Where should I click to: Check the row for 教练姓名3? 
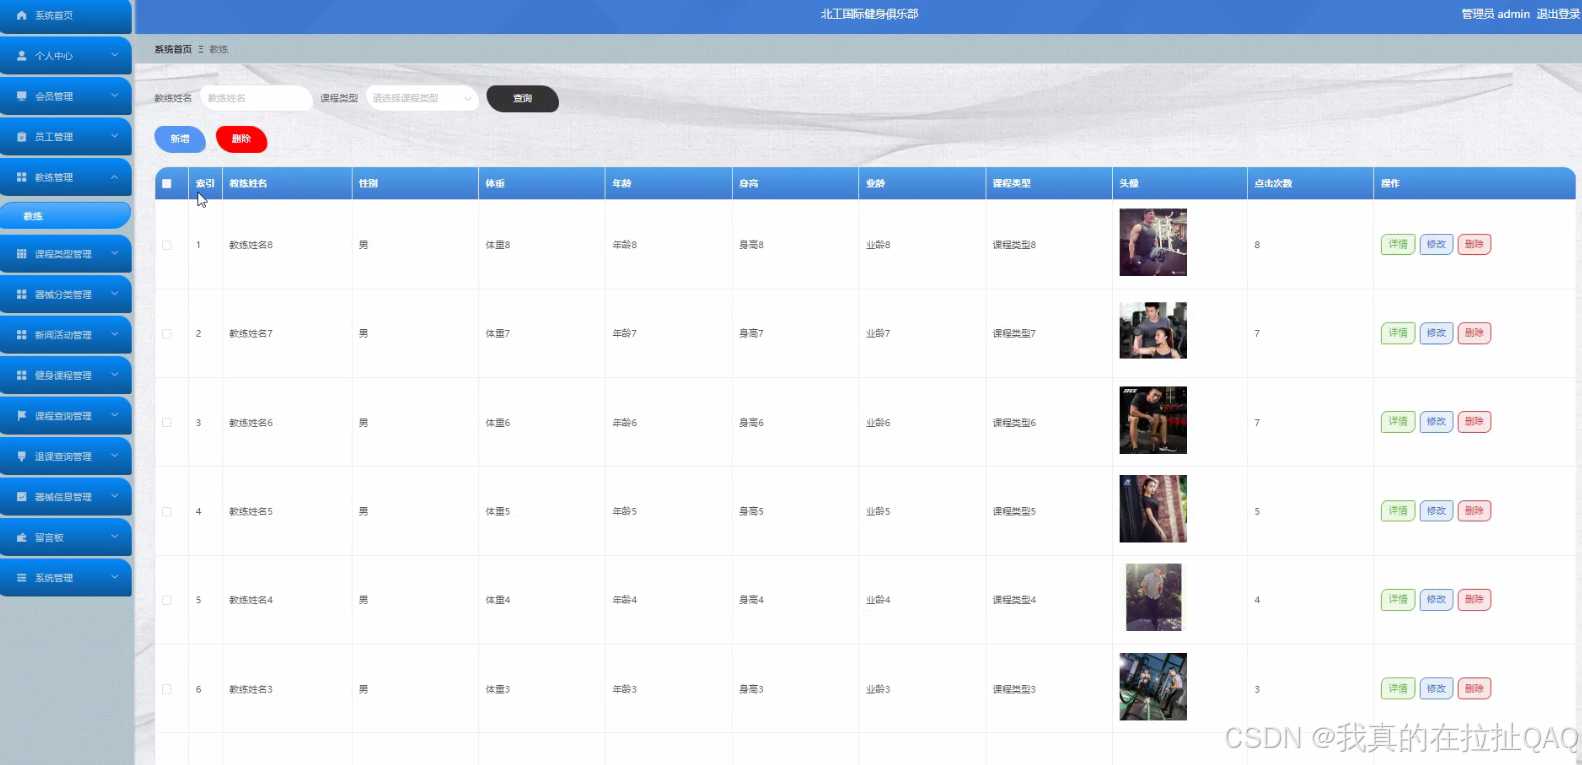(x=167, y=689)
